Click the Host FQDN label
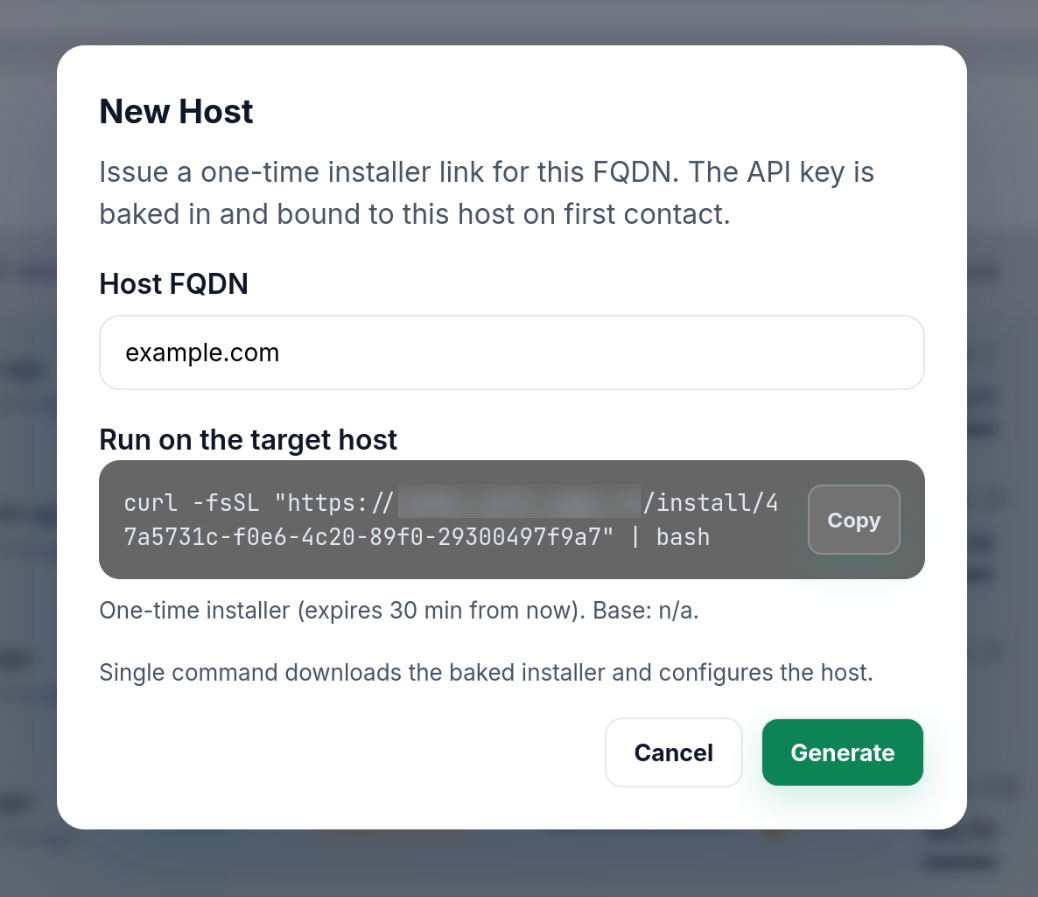Image resolution: width=1038 pixels, height=897 pixels. [174, 284]
